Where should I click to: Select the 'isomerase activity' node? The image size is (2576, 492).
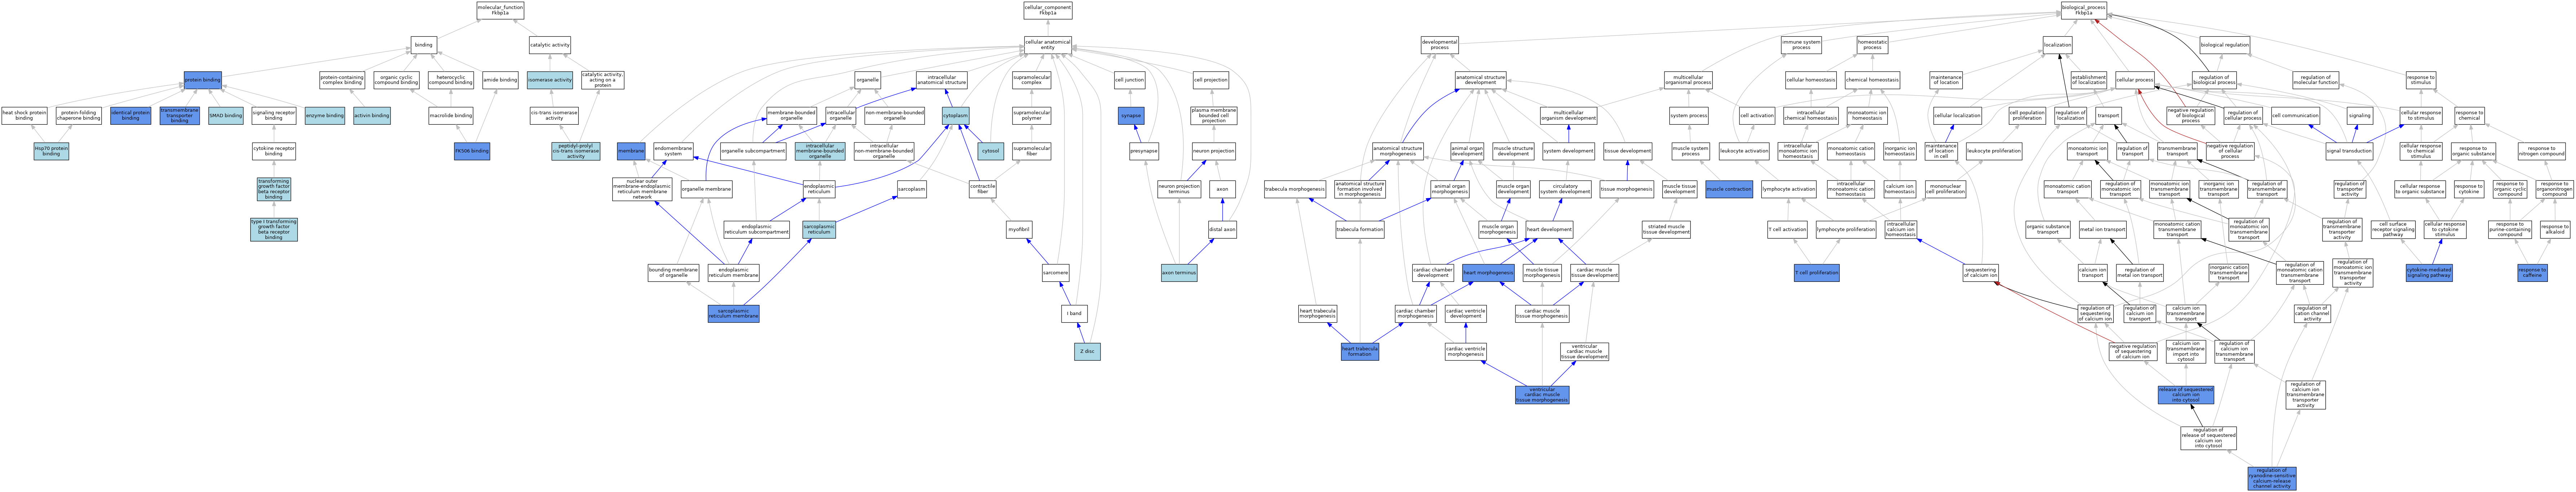(550, 80)
